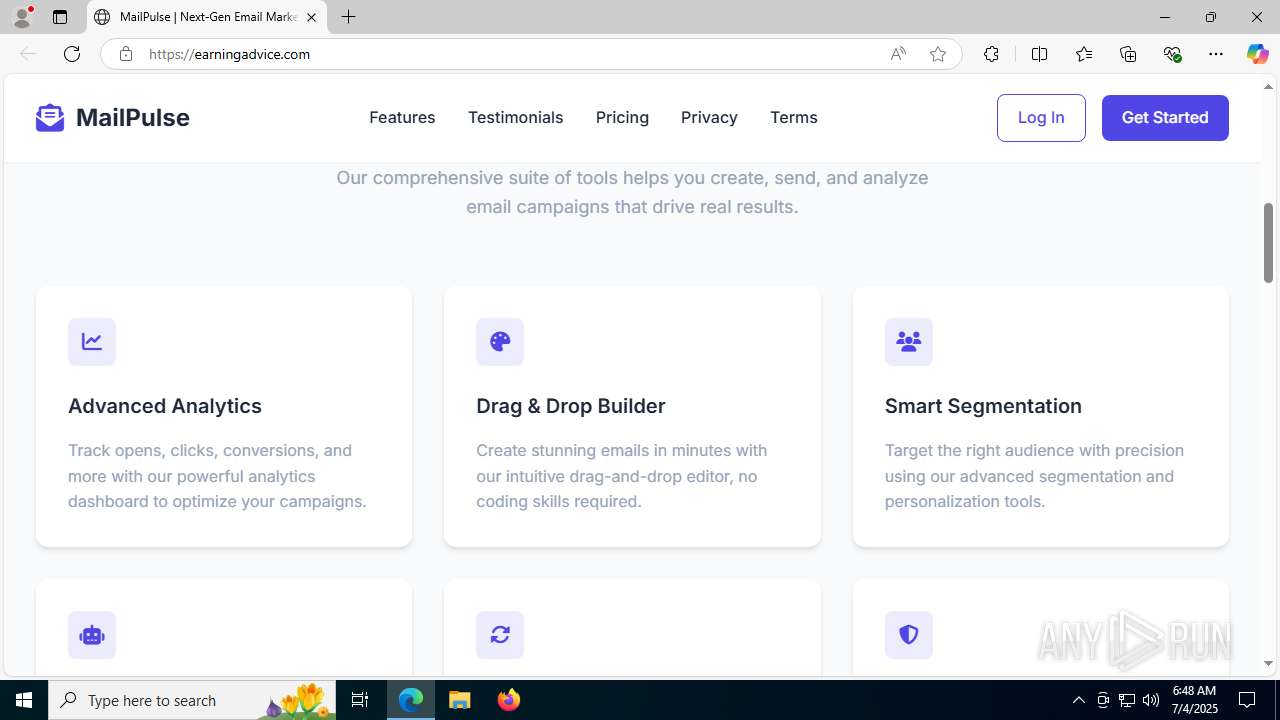Image resolution: width=1280 pixels, height=720 pixels.
Task: Click the Windows taskbar search box
Action: pyautogui.click(x=191, y=700)
